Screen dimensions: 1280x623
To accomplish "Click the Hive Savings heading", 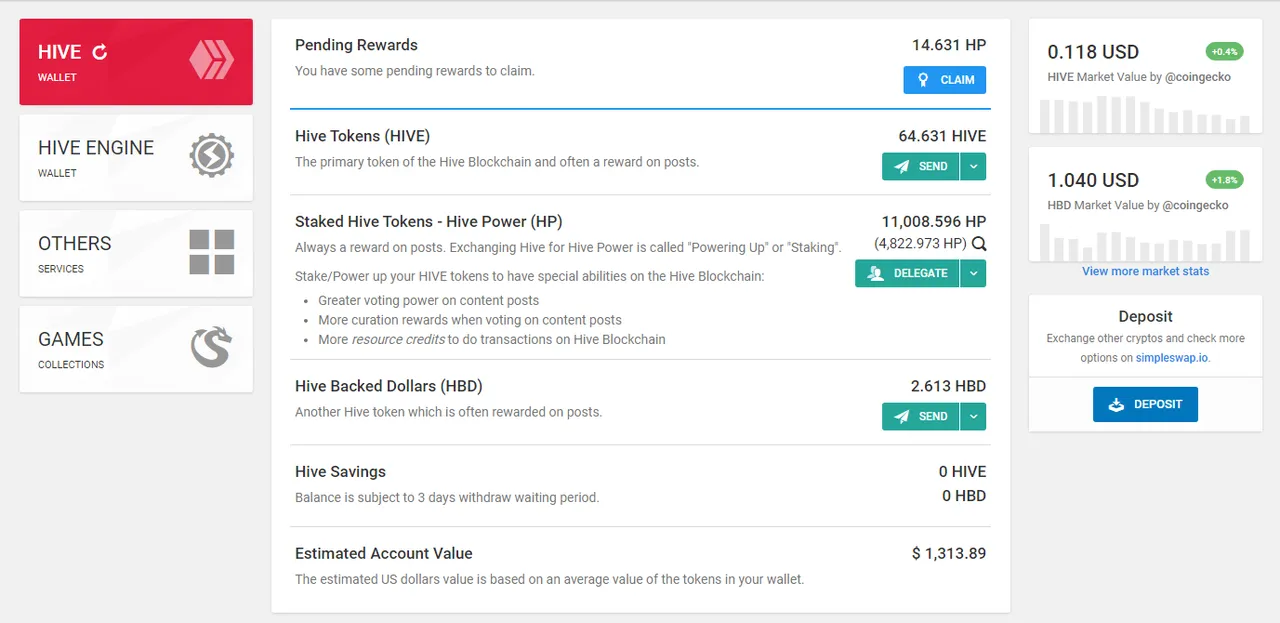I will click(340, 472).
